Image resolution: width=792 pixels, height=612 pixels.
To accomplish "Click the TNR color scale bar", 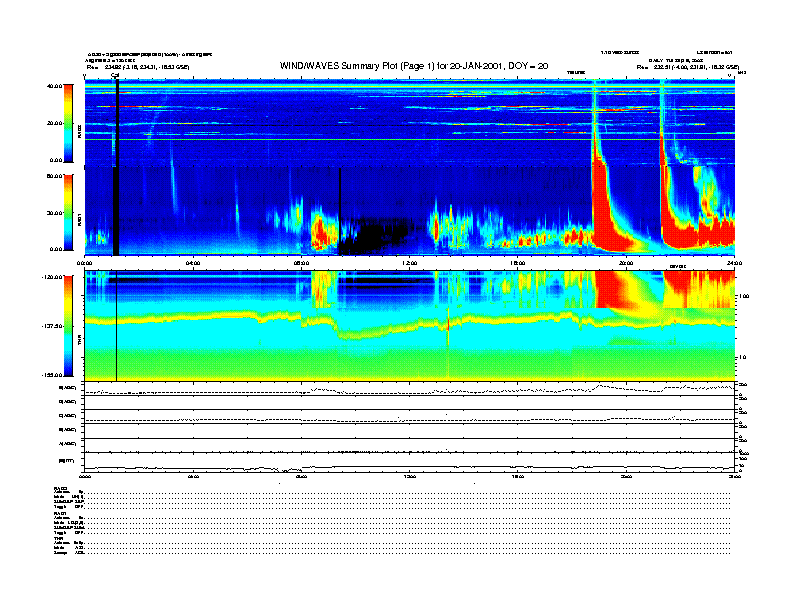I will click(x=68, y=326).
